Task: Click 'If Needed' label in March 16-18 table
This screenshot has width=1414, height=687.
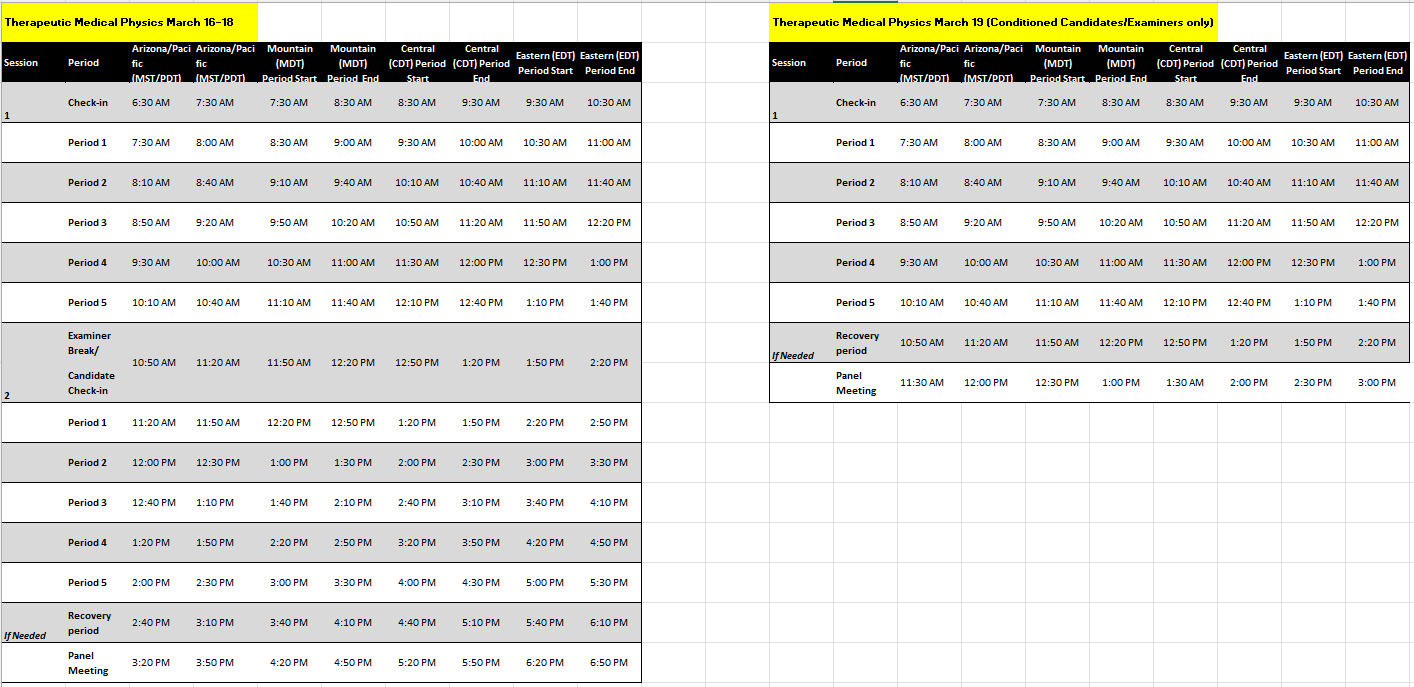Action: click(x=25, y=635)
